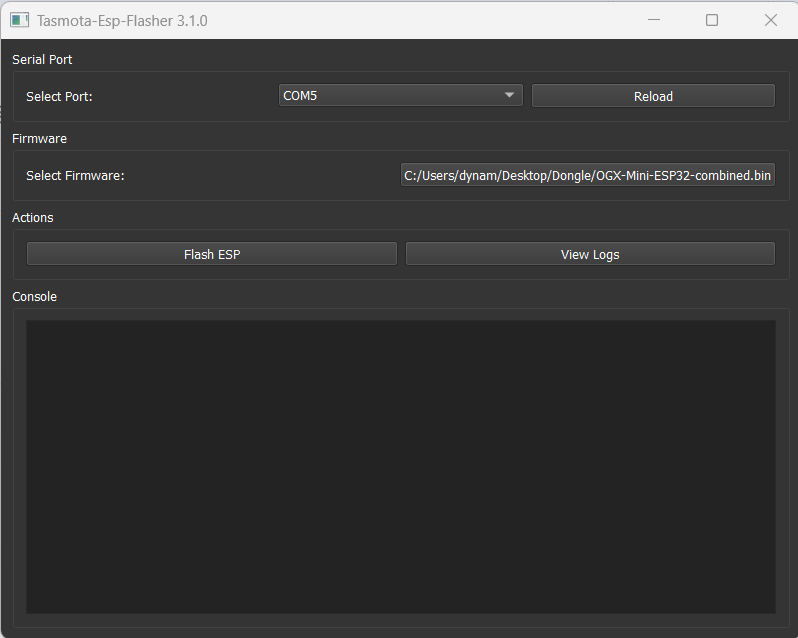Viewport: 798px width, 638px height.
Task: Reload the serial port list
Action: (653, 96)
